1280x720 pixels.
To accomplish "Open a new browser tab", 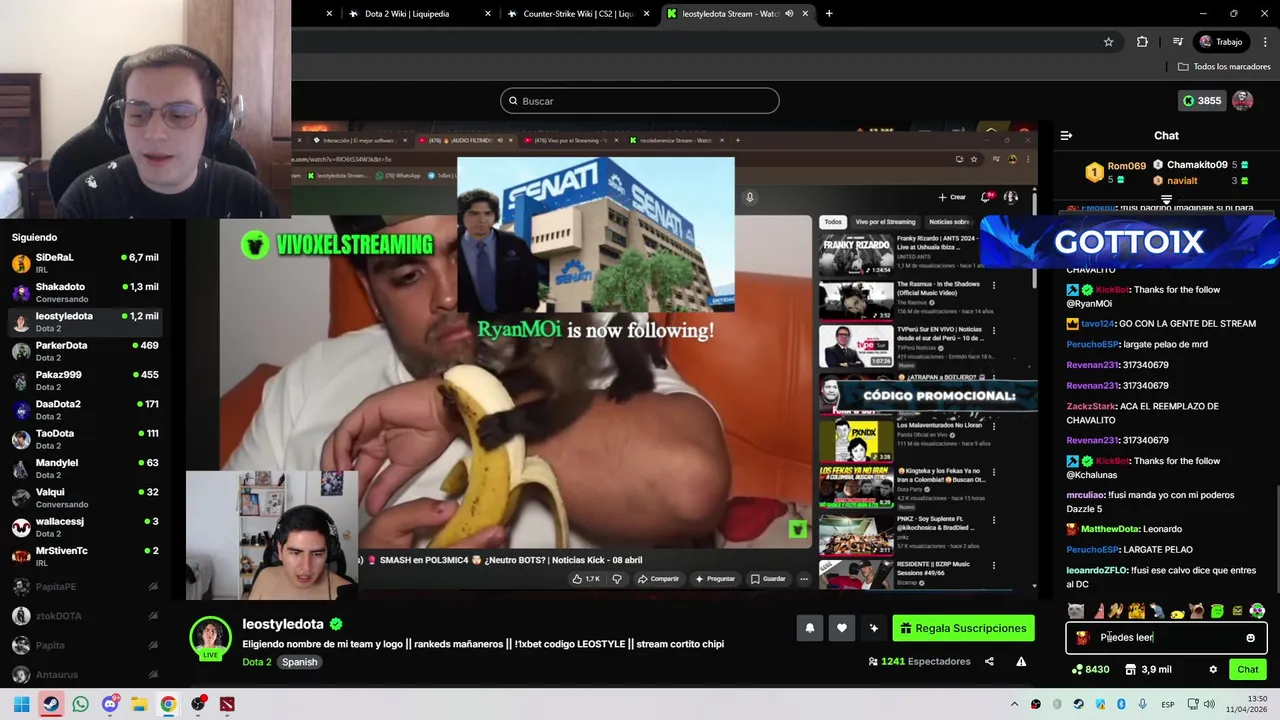I will pyautogui.click(x=829, y=14).
